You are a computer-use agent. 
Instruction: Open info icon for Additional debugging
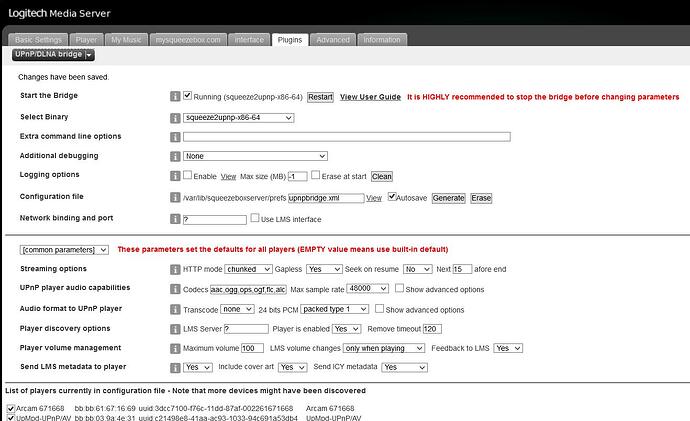point(175,156)
